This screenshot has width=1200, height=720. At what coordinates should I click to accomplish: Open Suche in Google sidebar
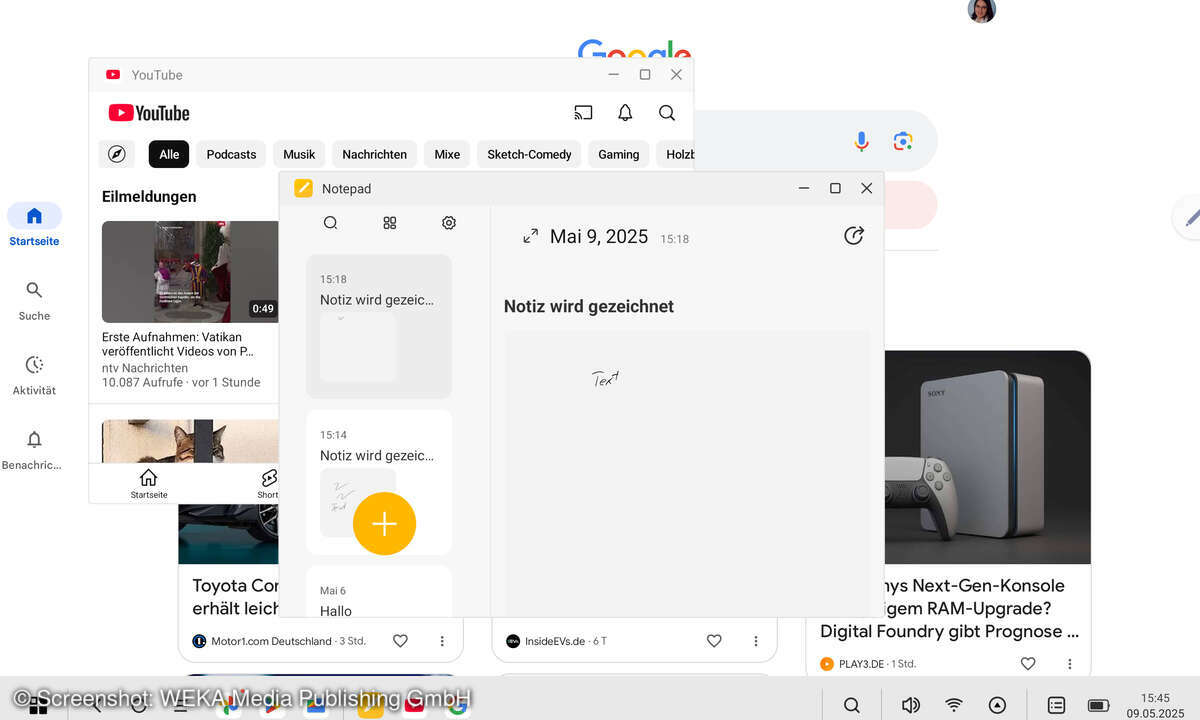34,300
